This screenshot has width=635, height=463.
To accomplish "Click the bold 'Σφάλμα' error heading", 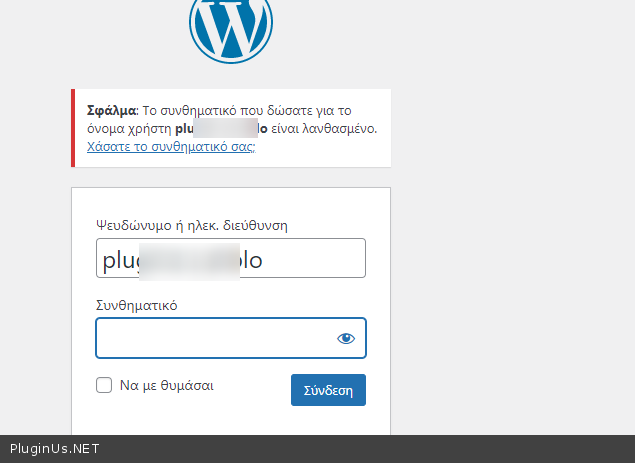I will pyautogui.click(x=112, y=111).
